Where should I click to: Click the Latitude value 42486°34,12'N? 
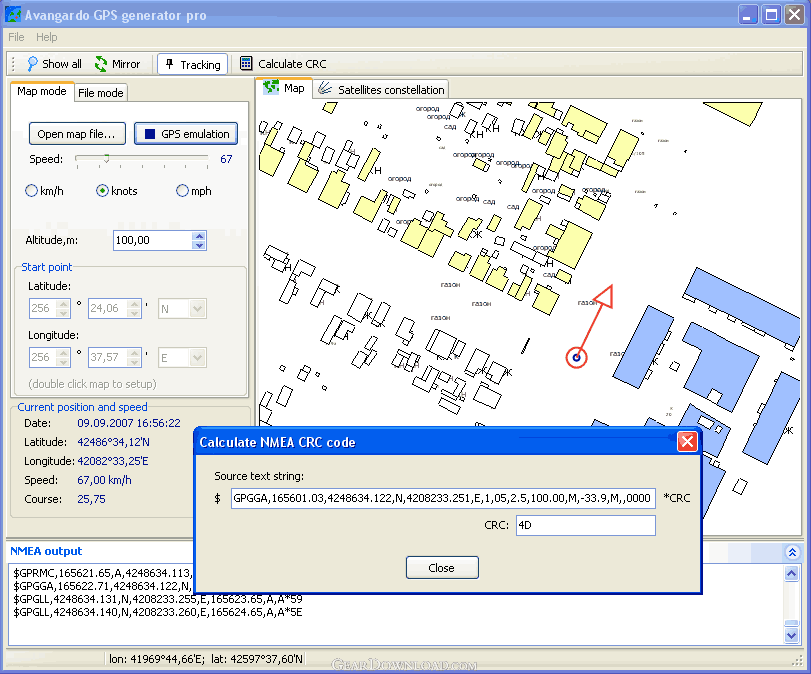coord(113,442)
